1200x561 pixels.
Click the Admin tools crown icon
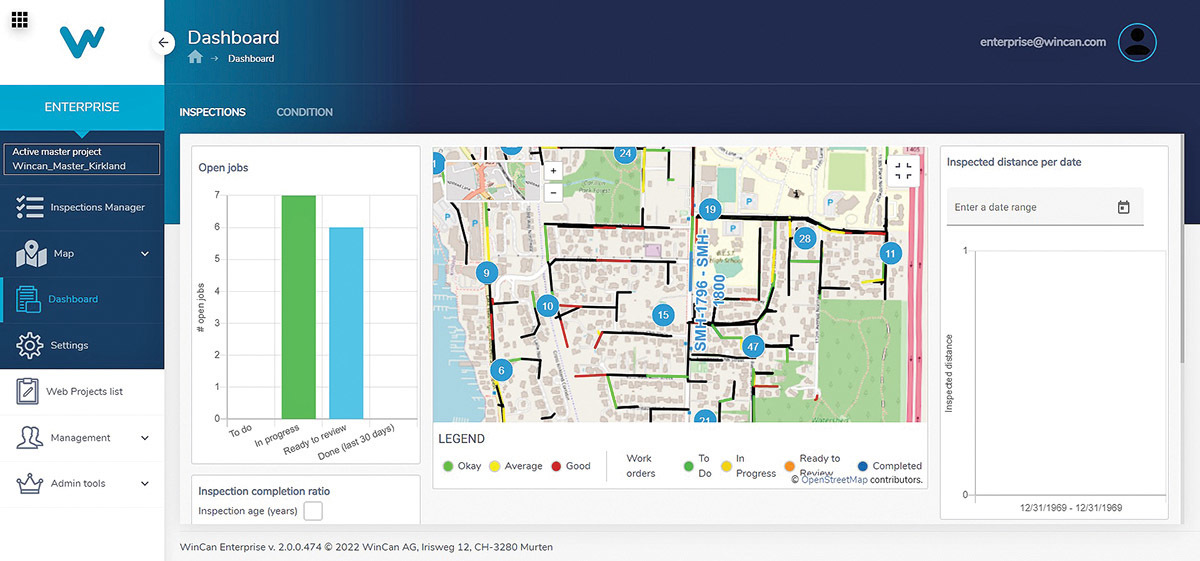(x=29, y=483)
